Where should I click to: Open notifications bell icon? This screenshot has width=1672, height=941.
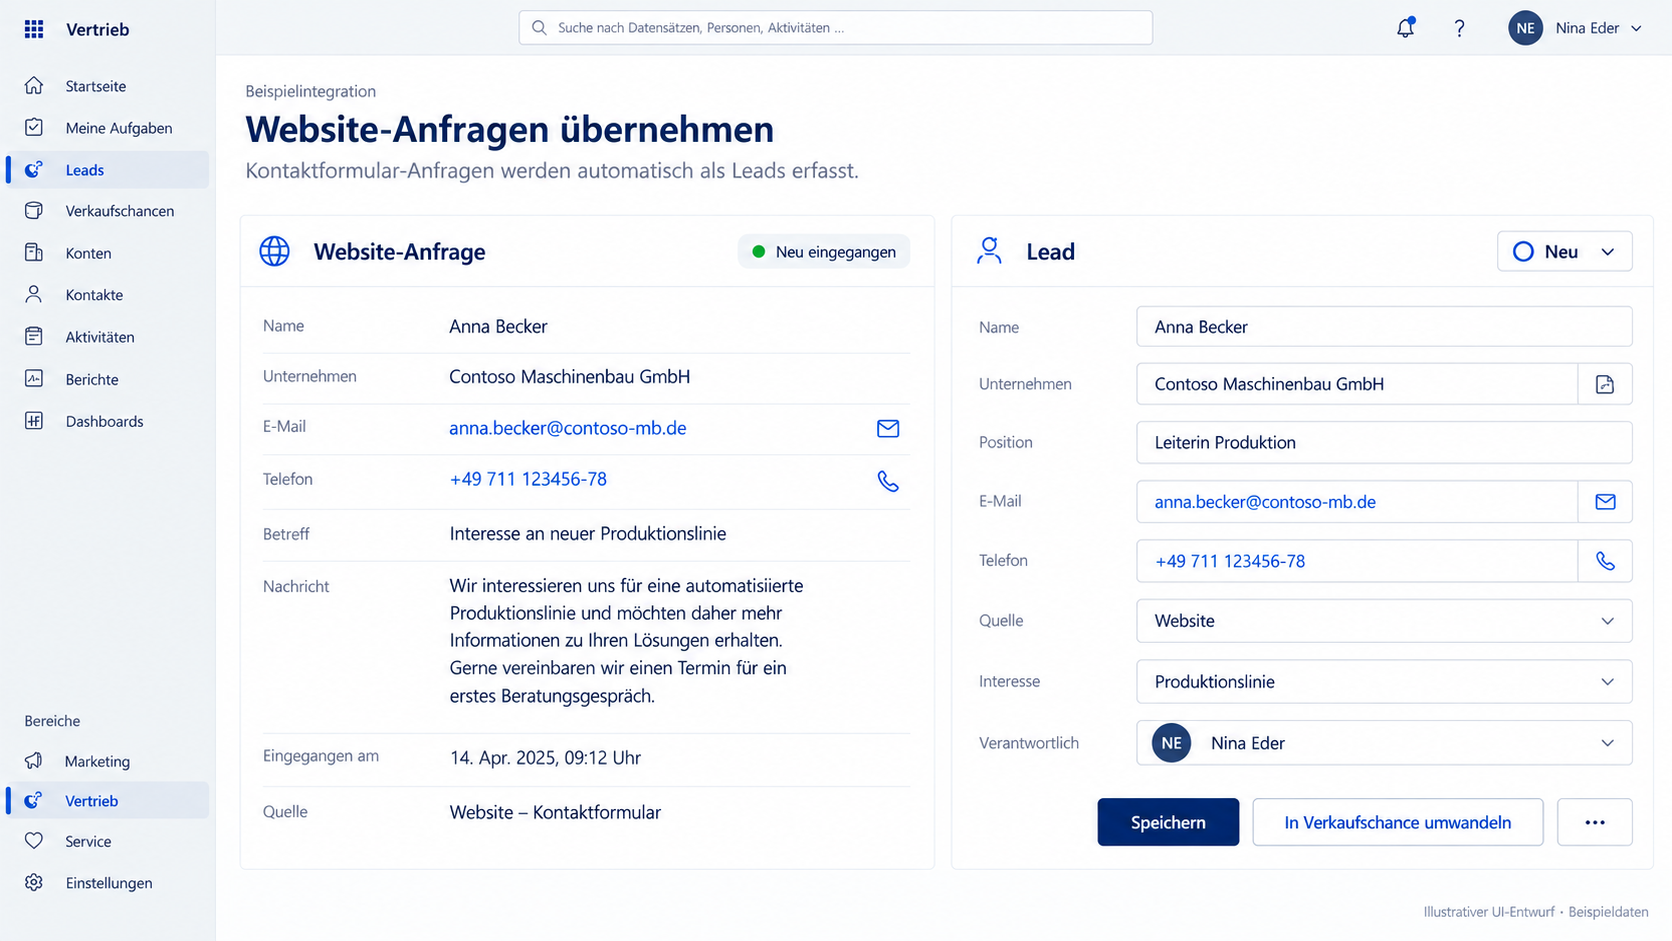click(x=1405, y=28)
